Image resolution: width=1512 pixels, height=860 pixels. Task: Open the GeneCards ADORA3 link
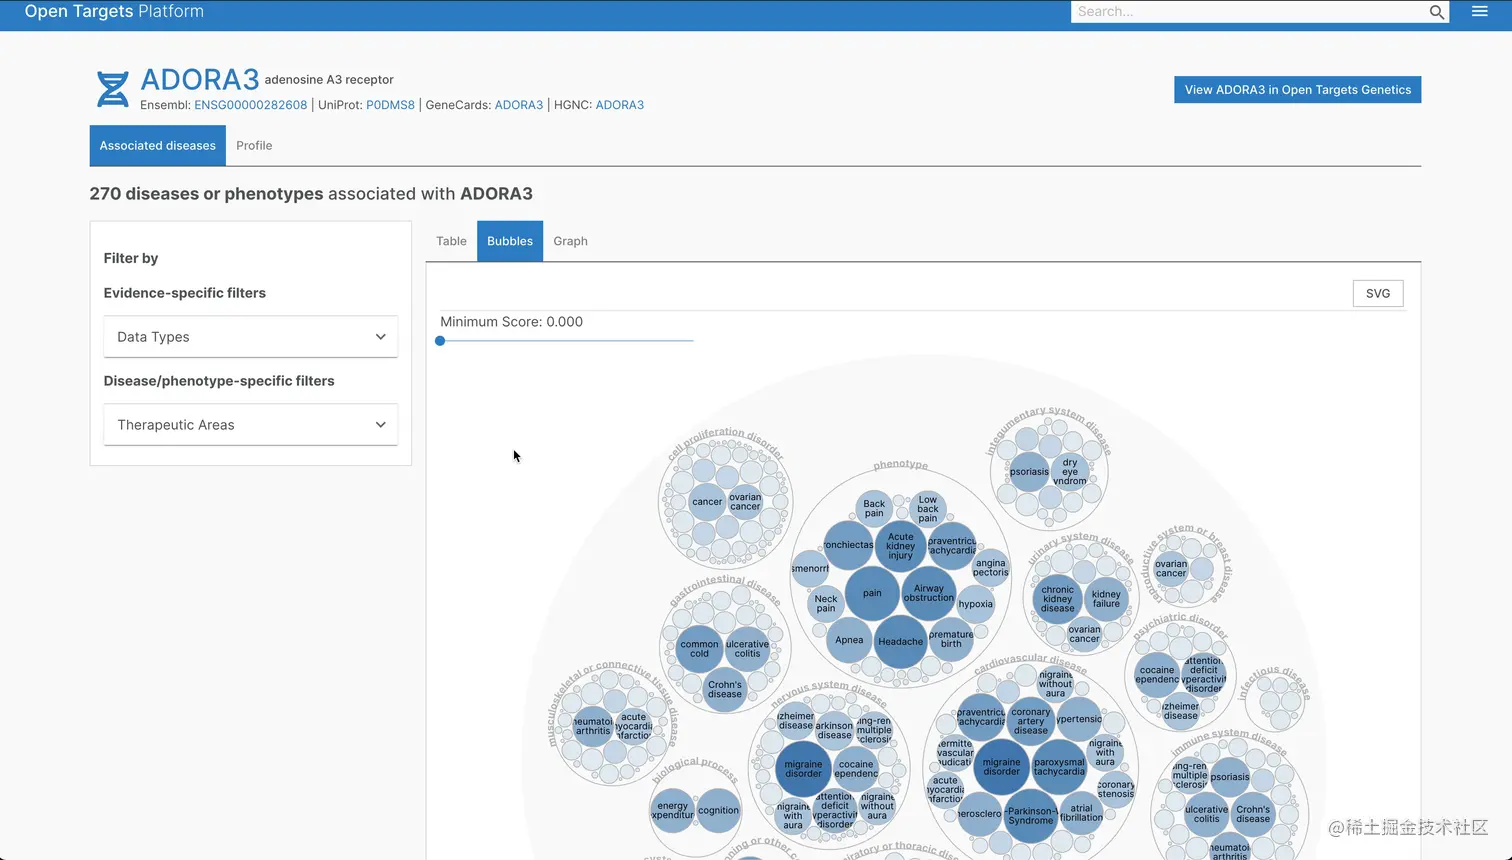point(519,105)
